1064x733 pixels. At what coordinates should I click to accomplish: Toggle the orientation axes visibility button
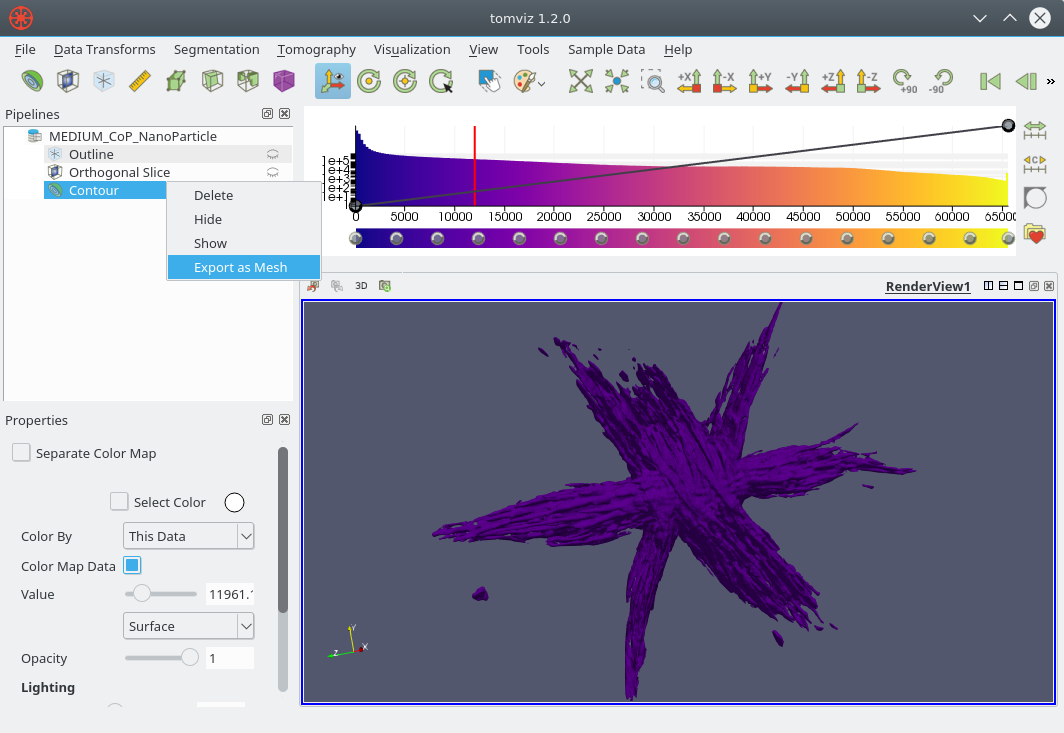(332, 81)
